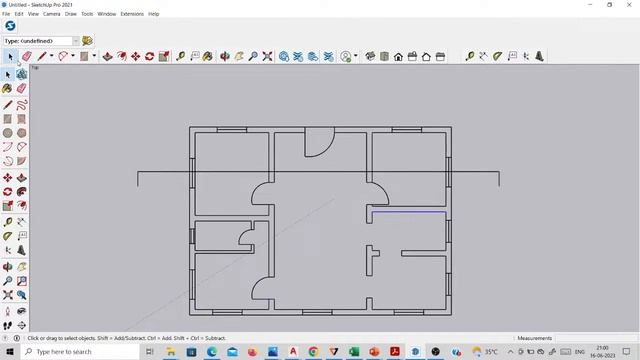Switch to Back view house icon

pos(426,56)
